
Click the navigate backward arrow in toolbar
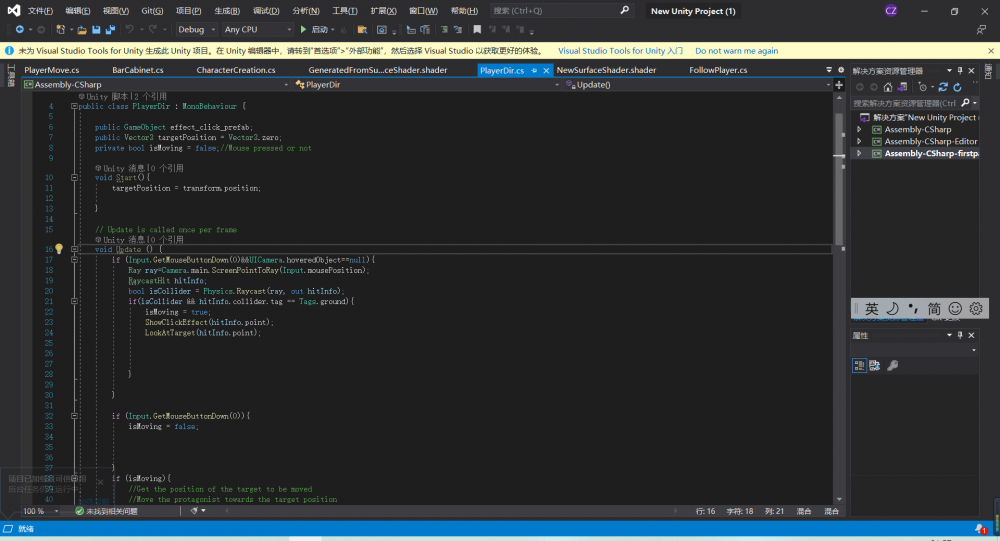pyautogui.click(x=20, y=29)
